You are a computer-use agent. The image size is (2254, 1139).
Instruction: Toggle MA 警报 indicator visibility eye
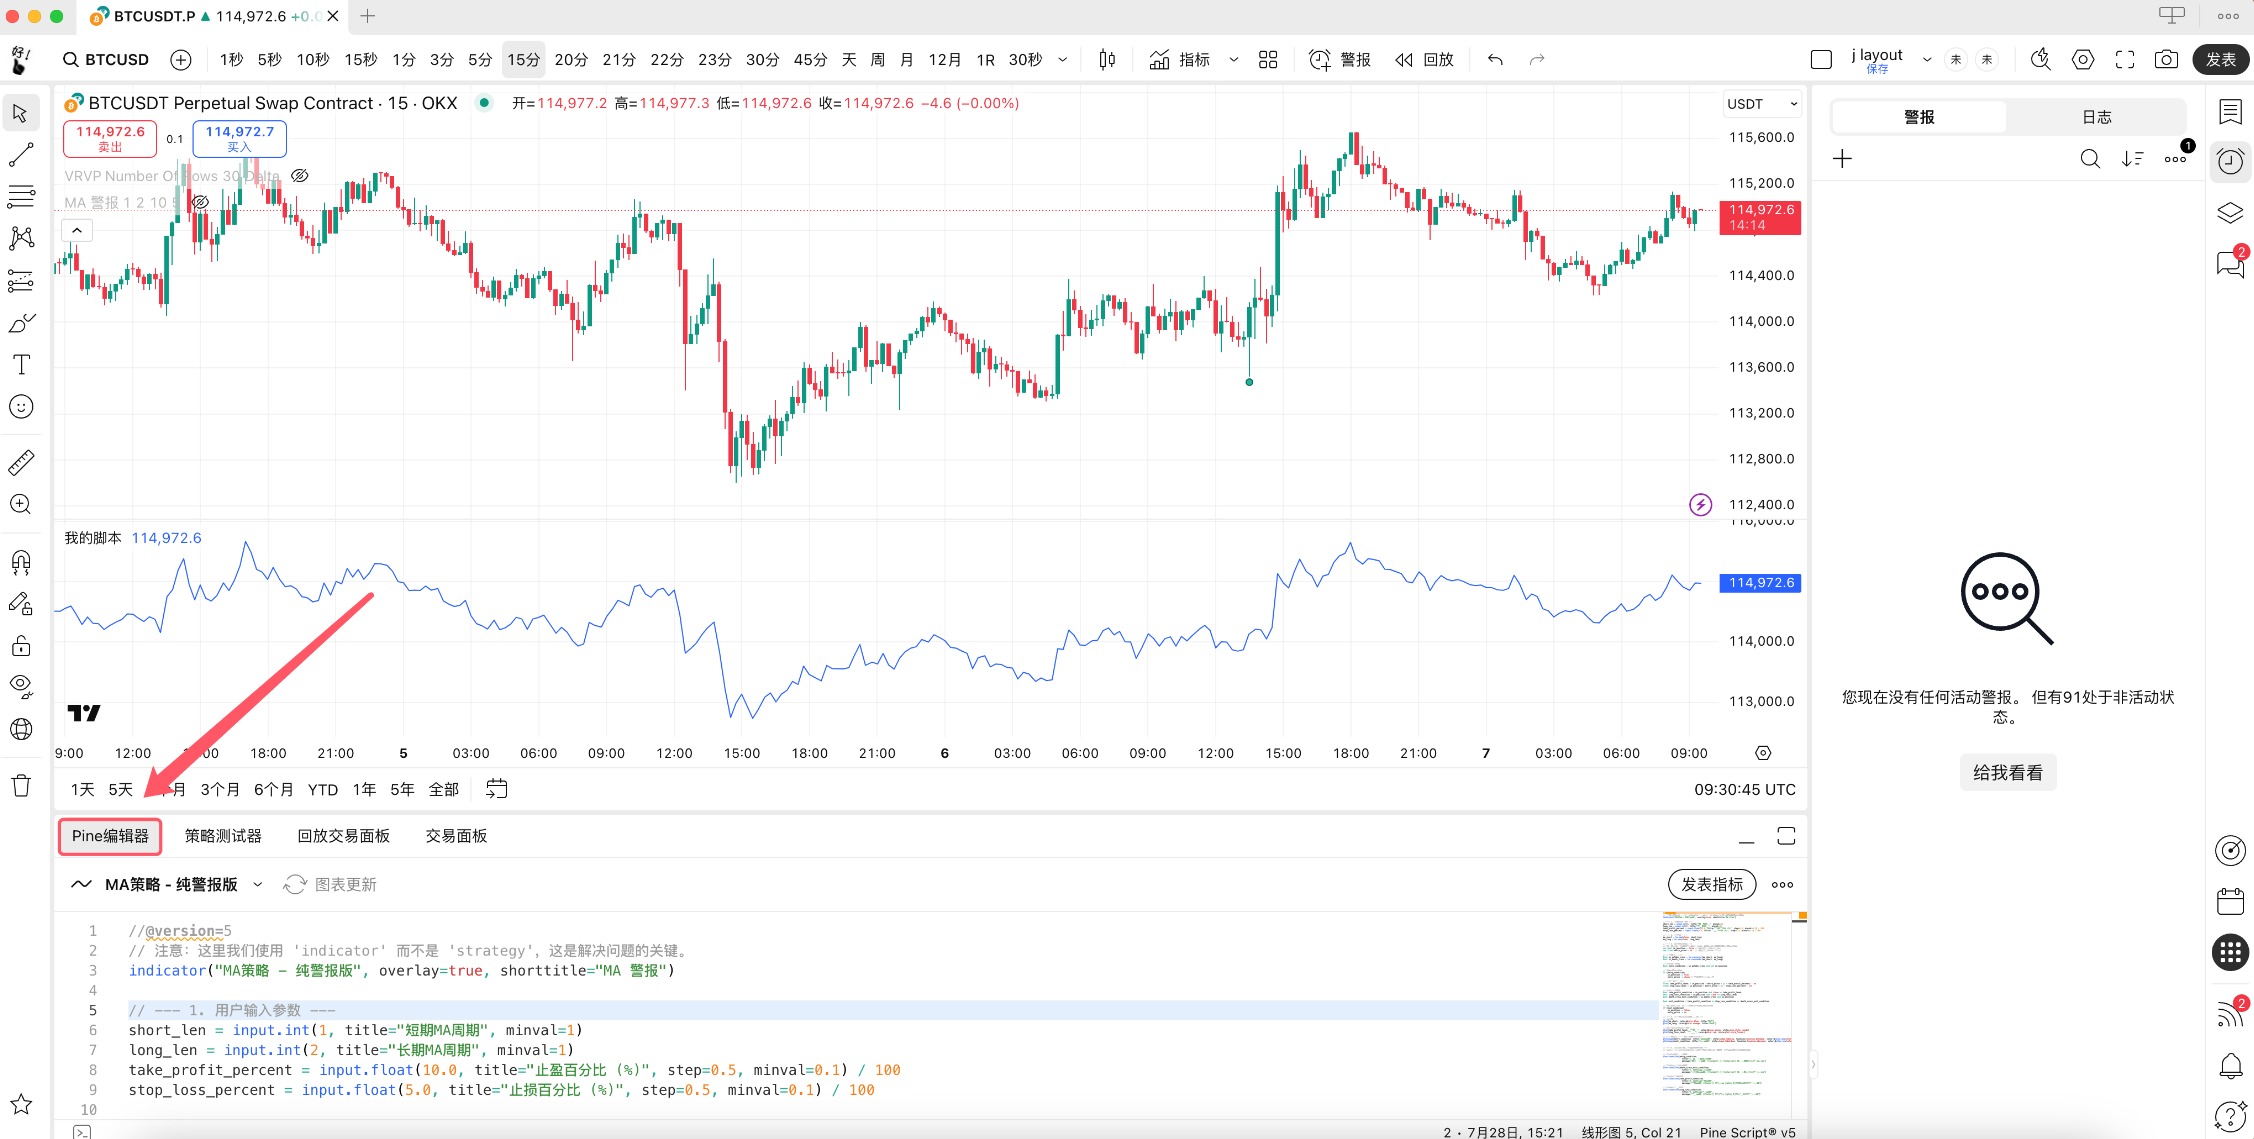(x=200, y=202)
